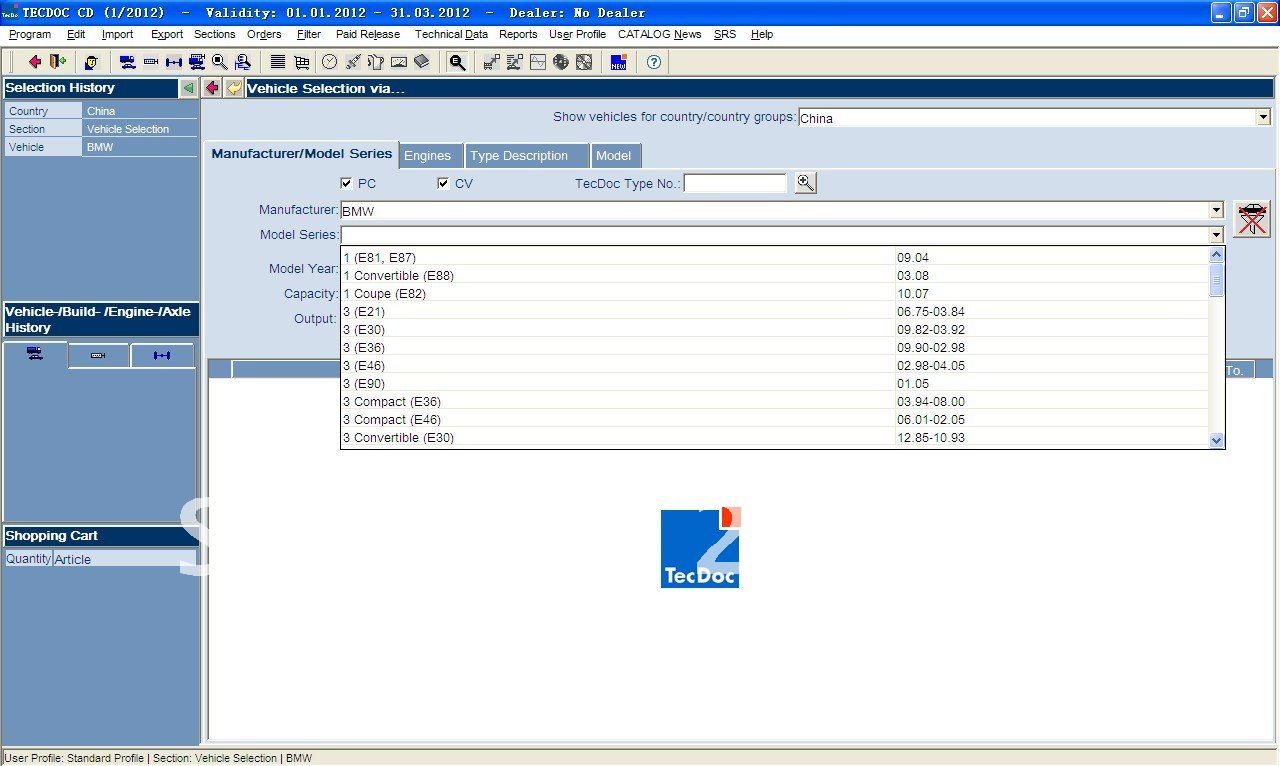Open the Program menu
Screen dimensions: 1280x766
coord(30,34)
